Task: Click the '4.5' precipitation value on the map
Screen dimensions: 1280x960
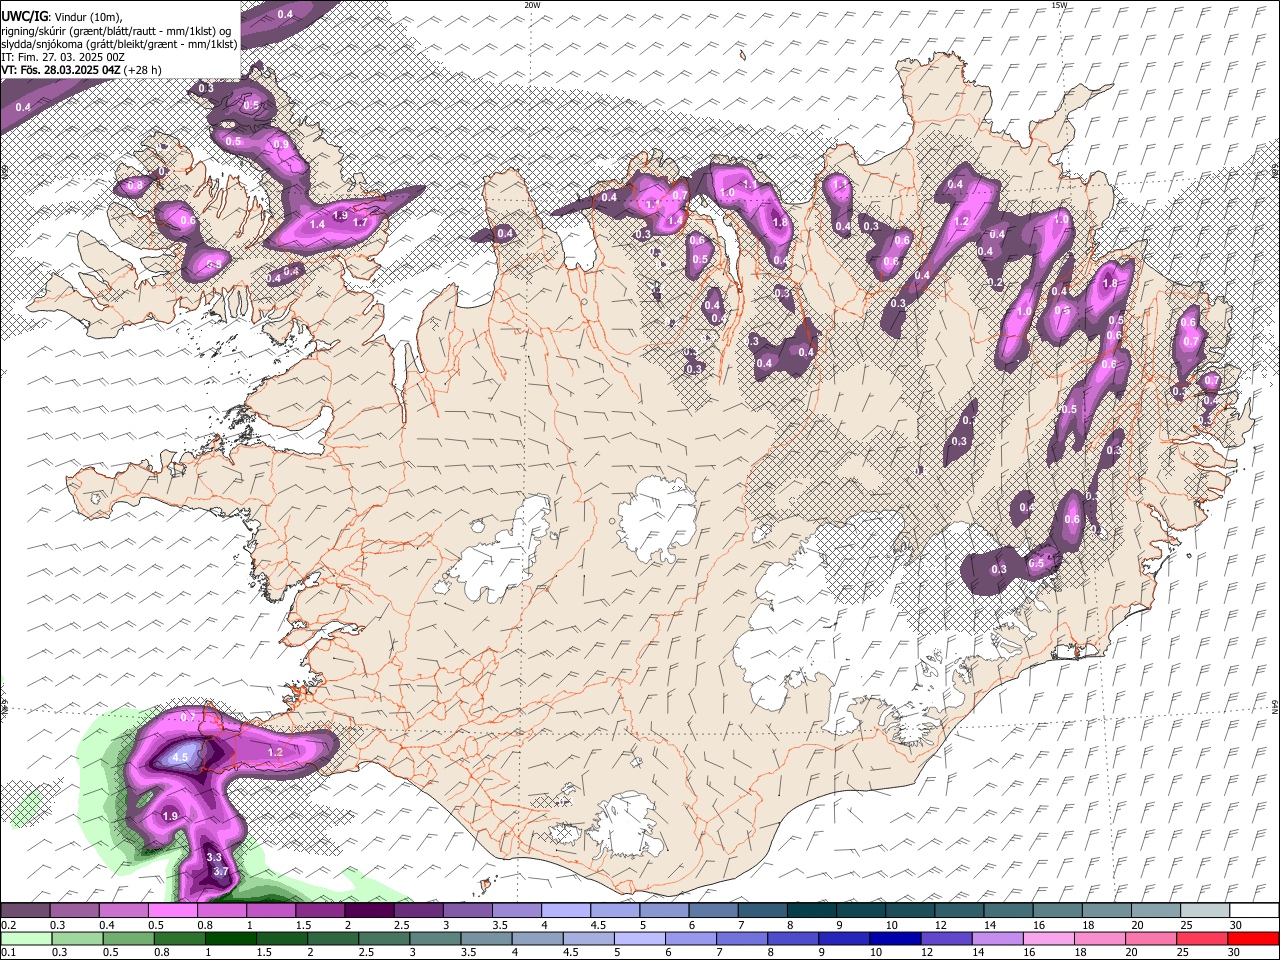Action: 181,758
